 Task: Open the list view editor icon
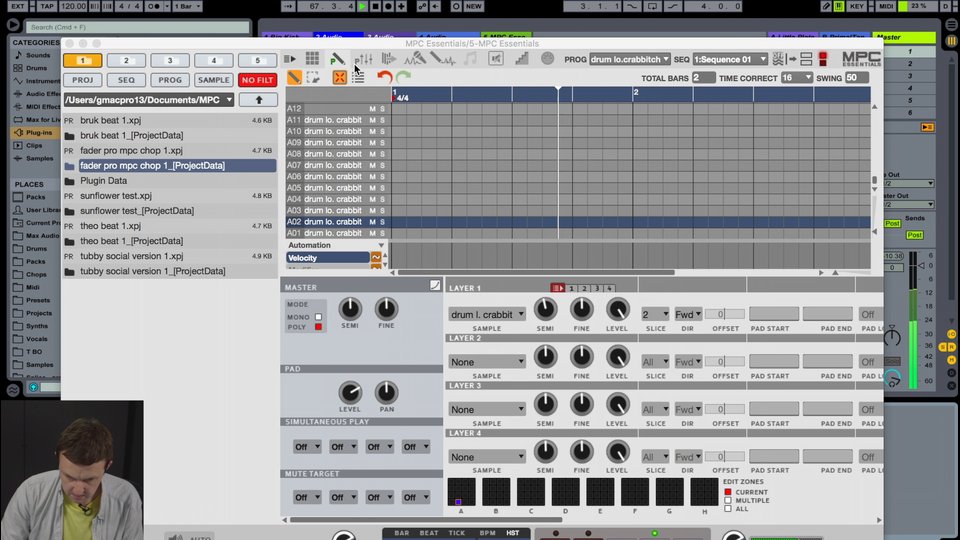coord(358,77)
